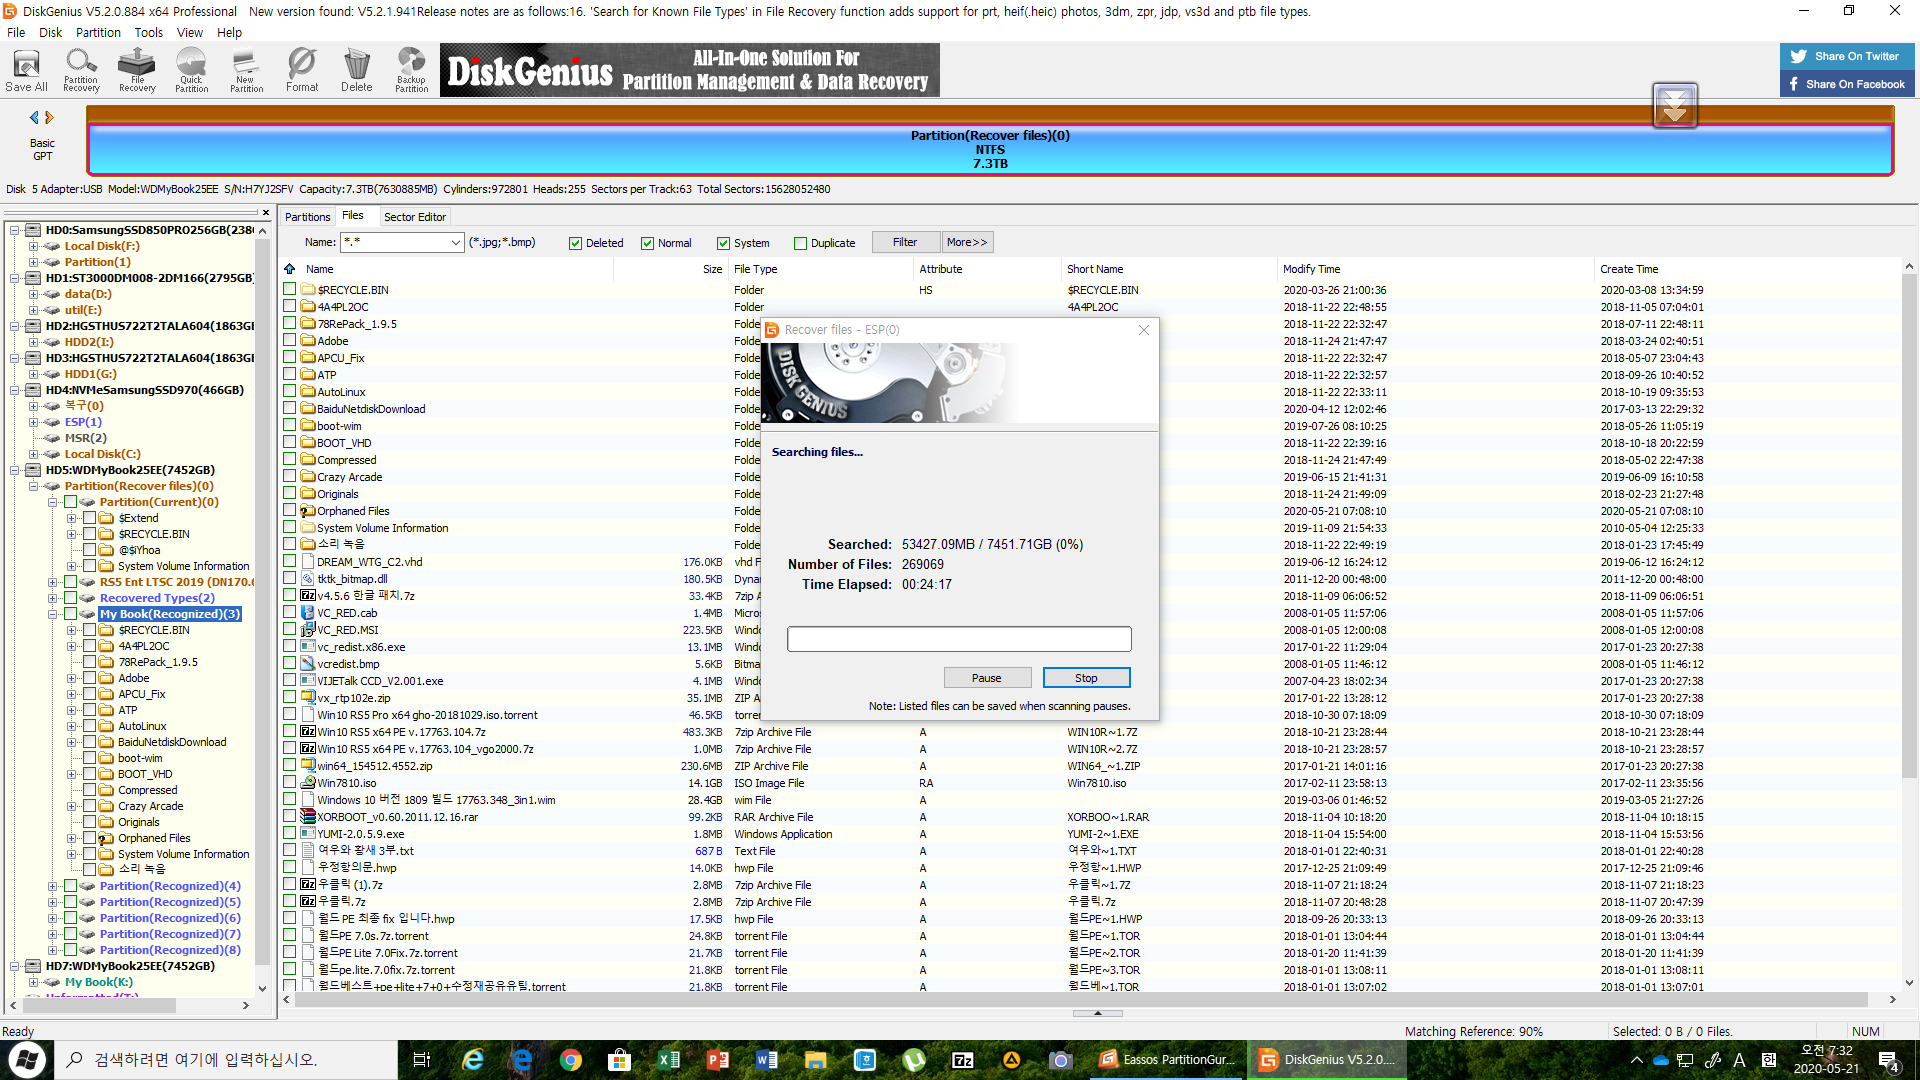This screenshot has height=1080, width=1920.
Task: Open the Tools menu
Action: coord(148,32)
